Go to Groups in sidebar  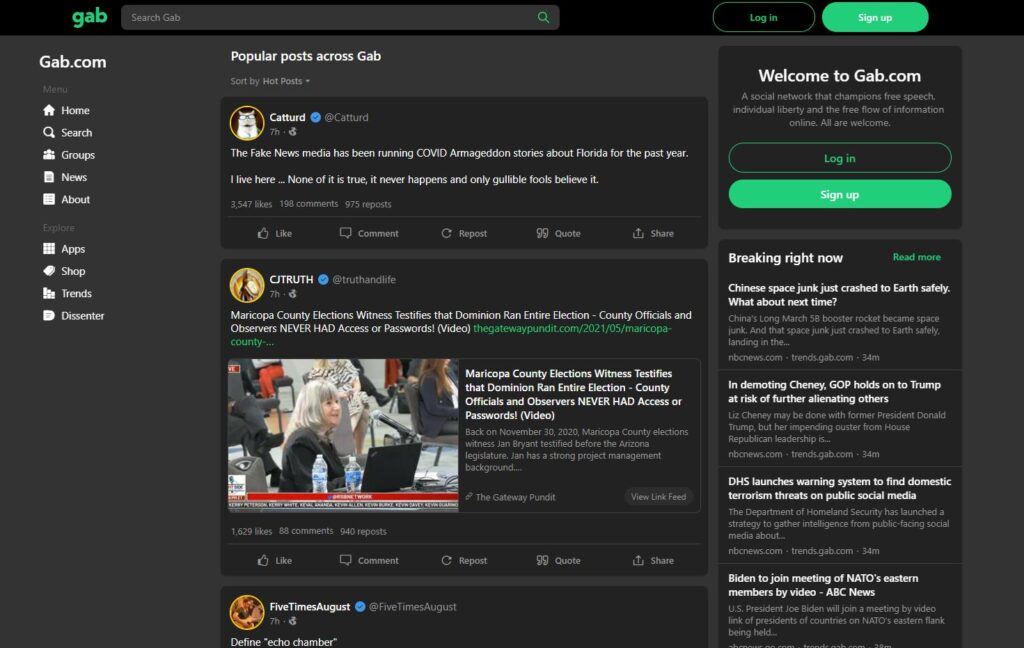tap(69, 155)
